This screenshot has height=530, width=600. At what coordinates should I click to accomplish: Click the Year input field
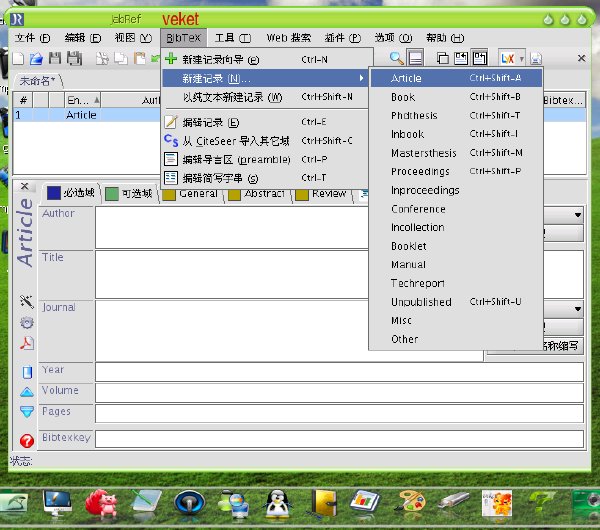tap(339, 372)
